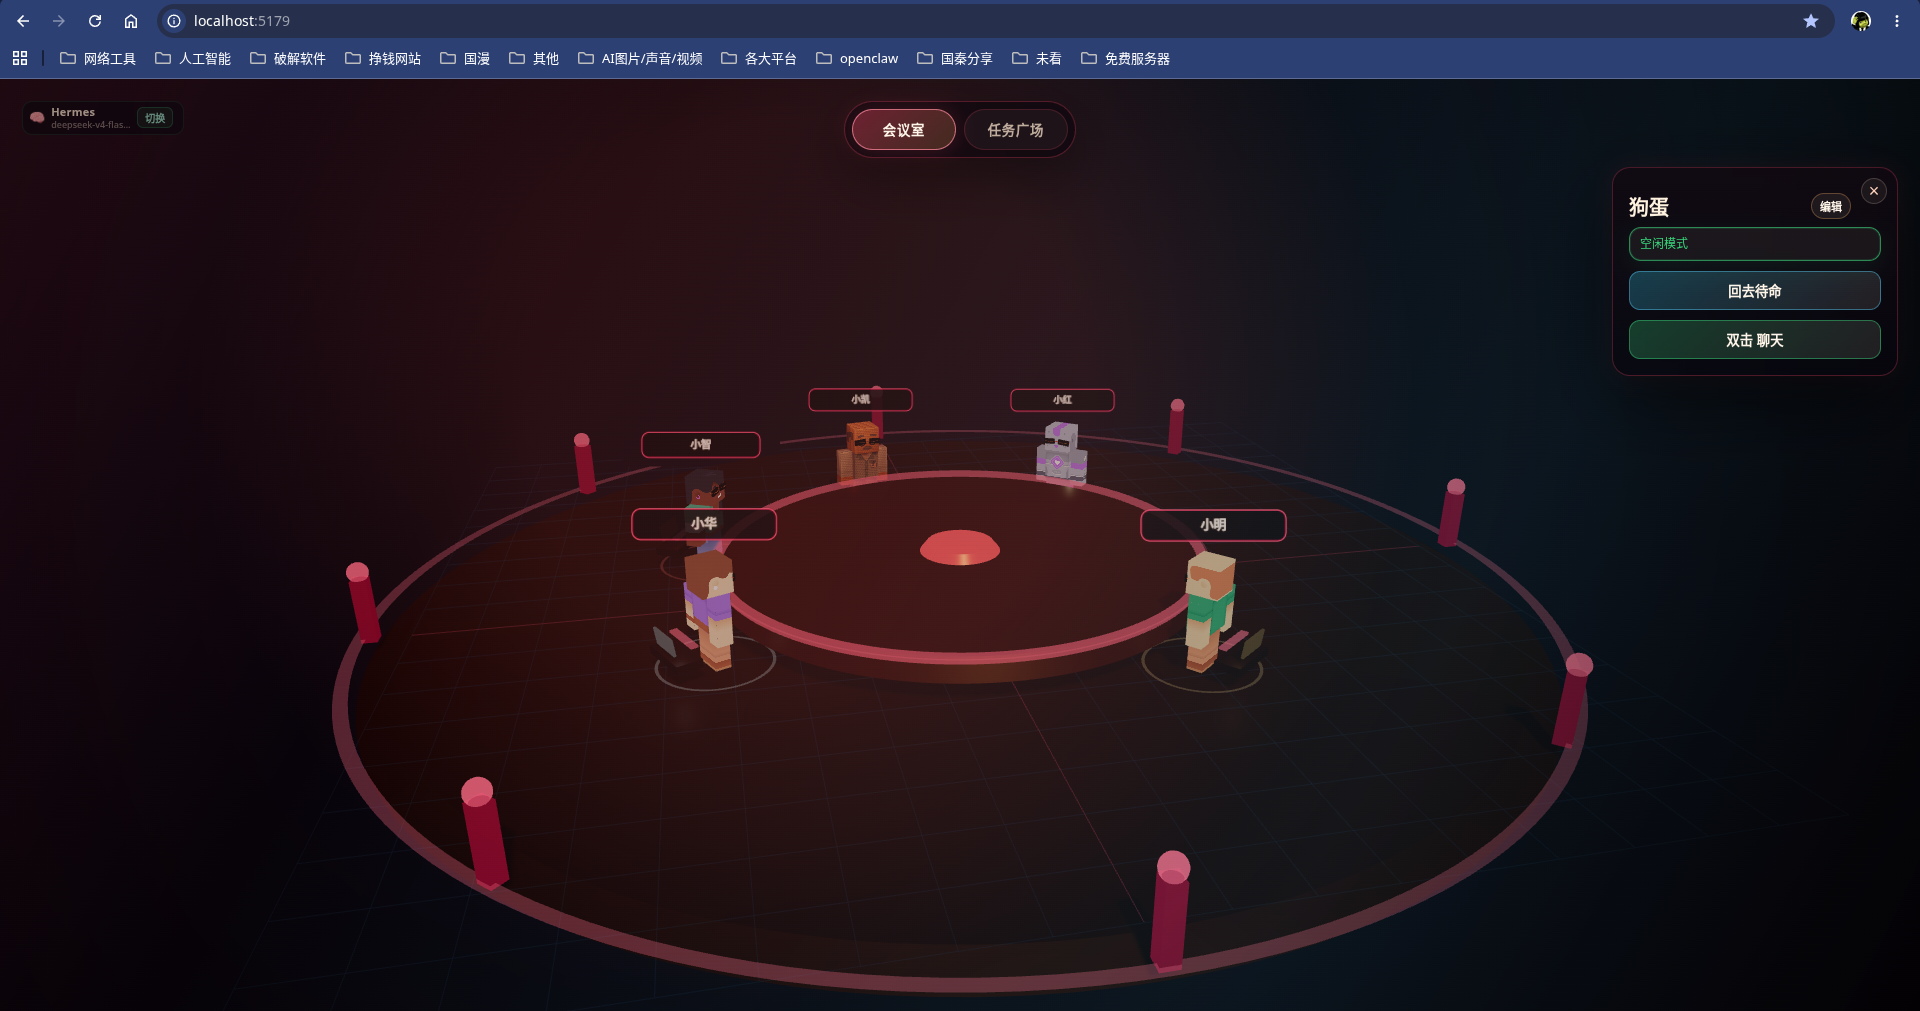Image resolution: width=1920 pixels, height=1011 pixels.
Task: Open the 其他 bookmark folder
Action: point(534,59)
